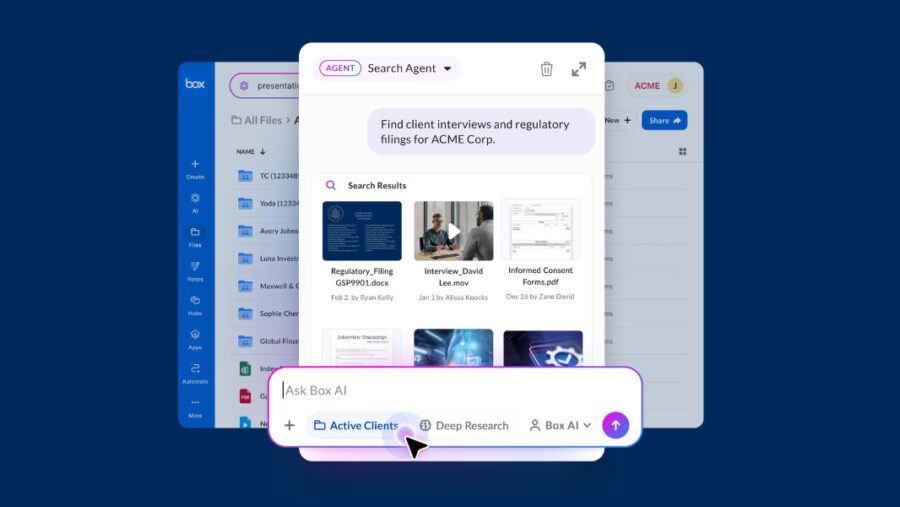Play the Interview_David Lee.mov video
The image size is (900, 507).
click(x=453, y=231)
